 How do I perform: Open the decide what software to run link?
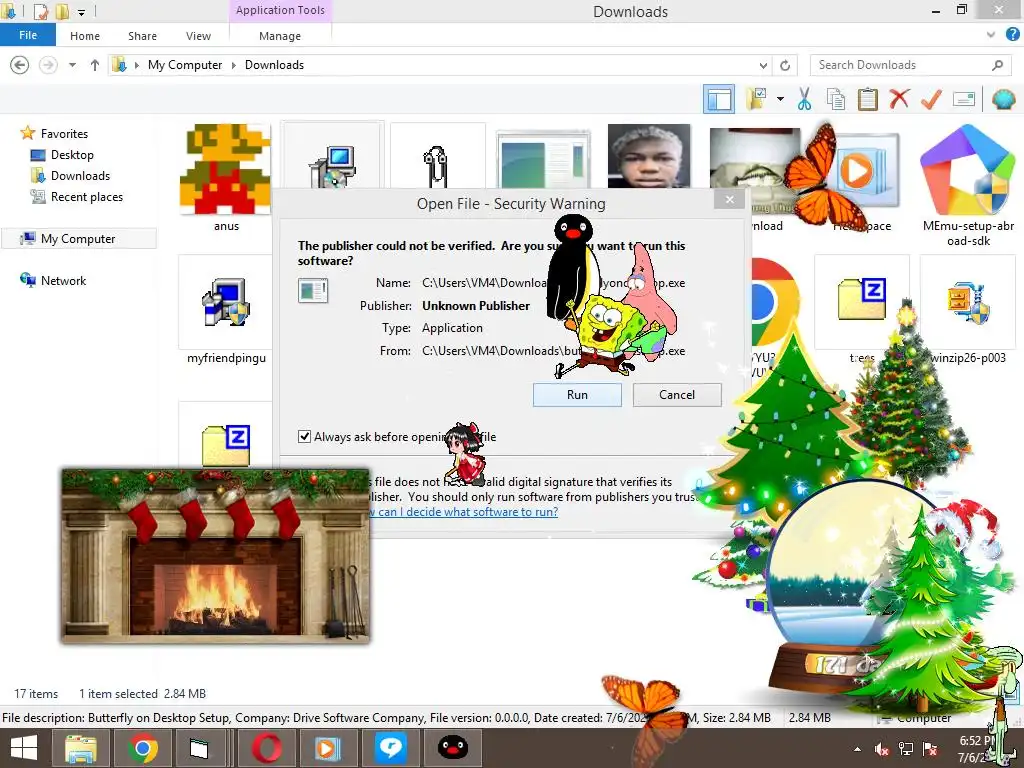[464, 511]
